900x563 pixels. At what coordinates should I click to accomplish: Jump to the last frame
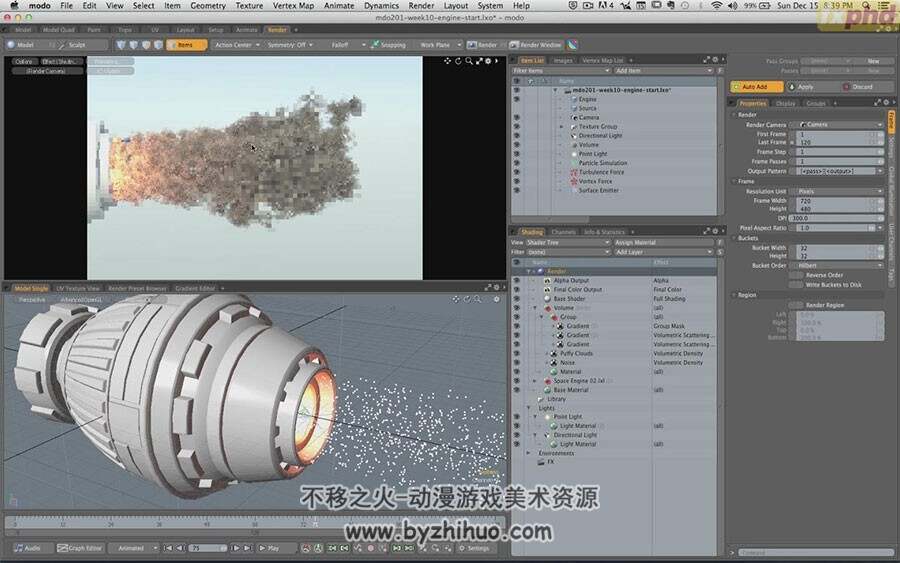(247, 548)
